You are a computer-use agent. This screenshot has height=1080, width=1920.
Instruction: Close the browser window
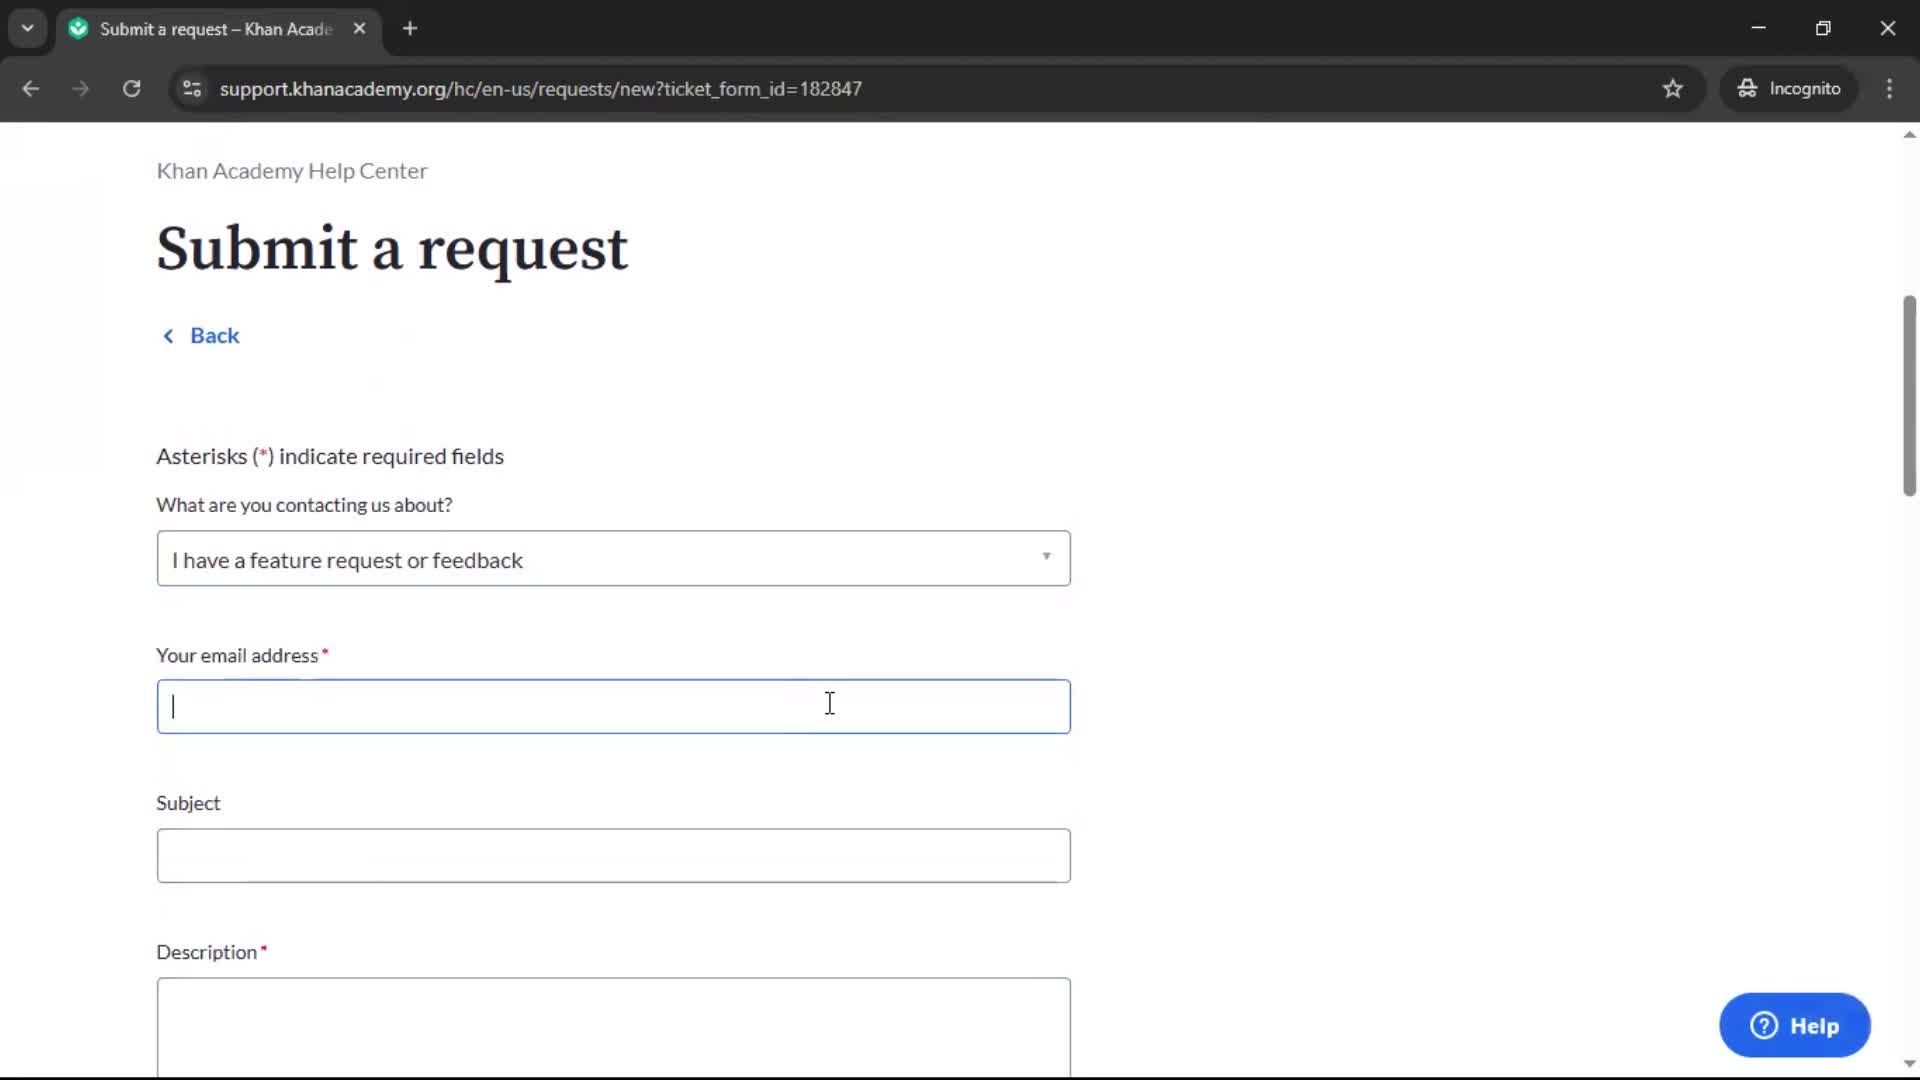1887,28
